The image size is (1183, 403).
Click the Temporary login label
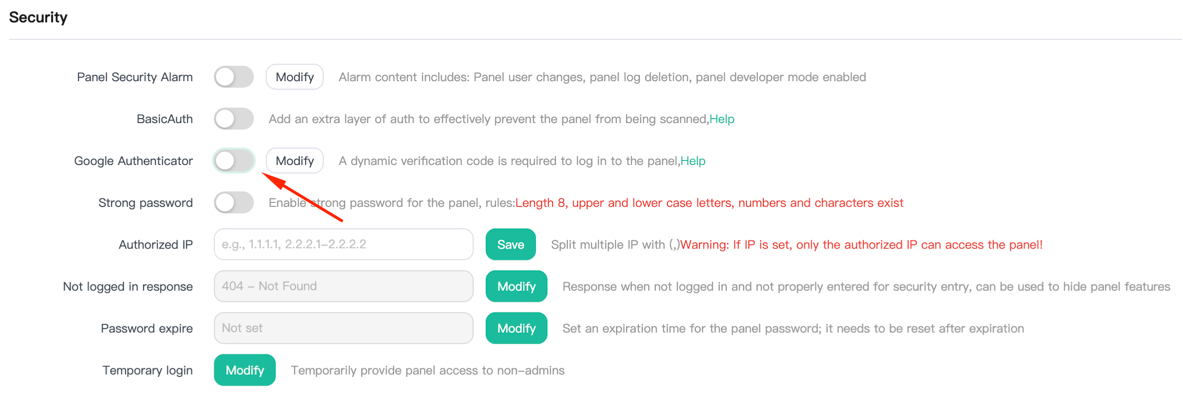coord(148,371)
